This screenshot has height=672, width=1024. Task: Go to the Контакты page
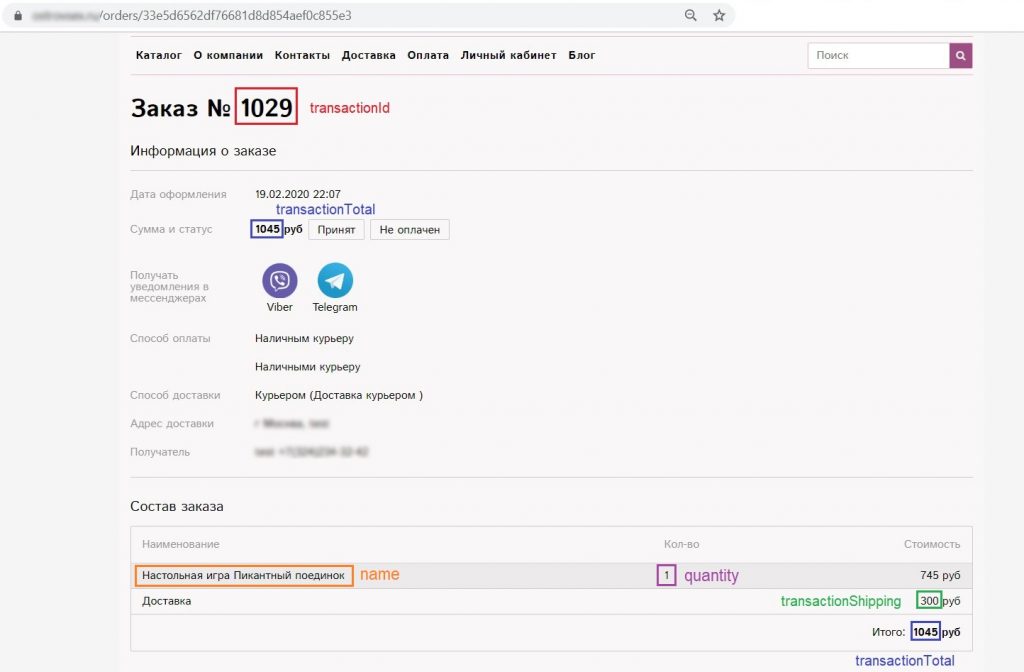[302, 56]
